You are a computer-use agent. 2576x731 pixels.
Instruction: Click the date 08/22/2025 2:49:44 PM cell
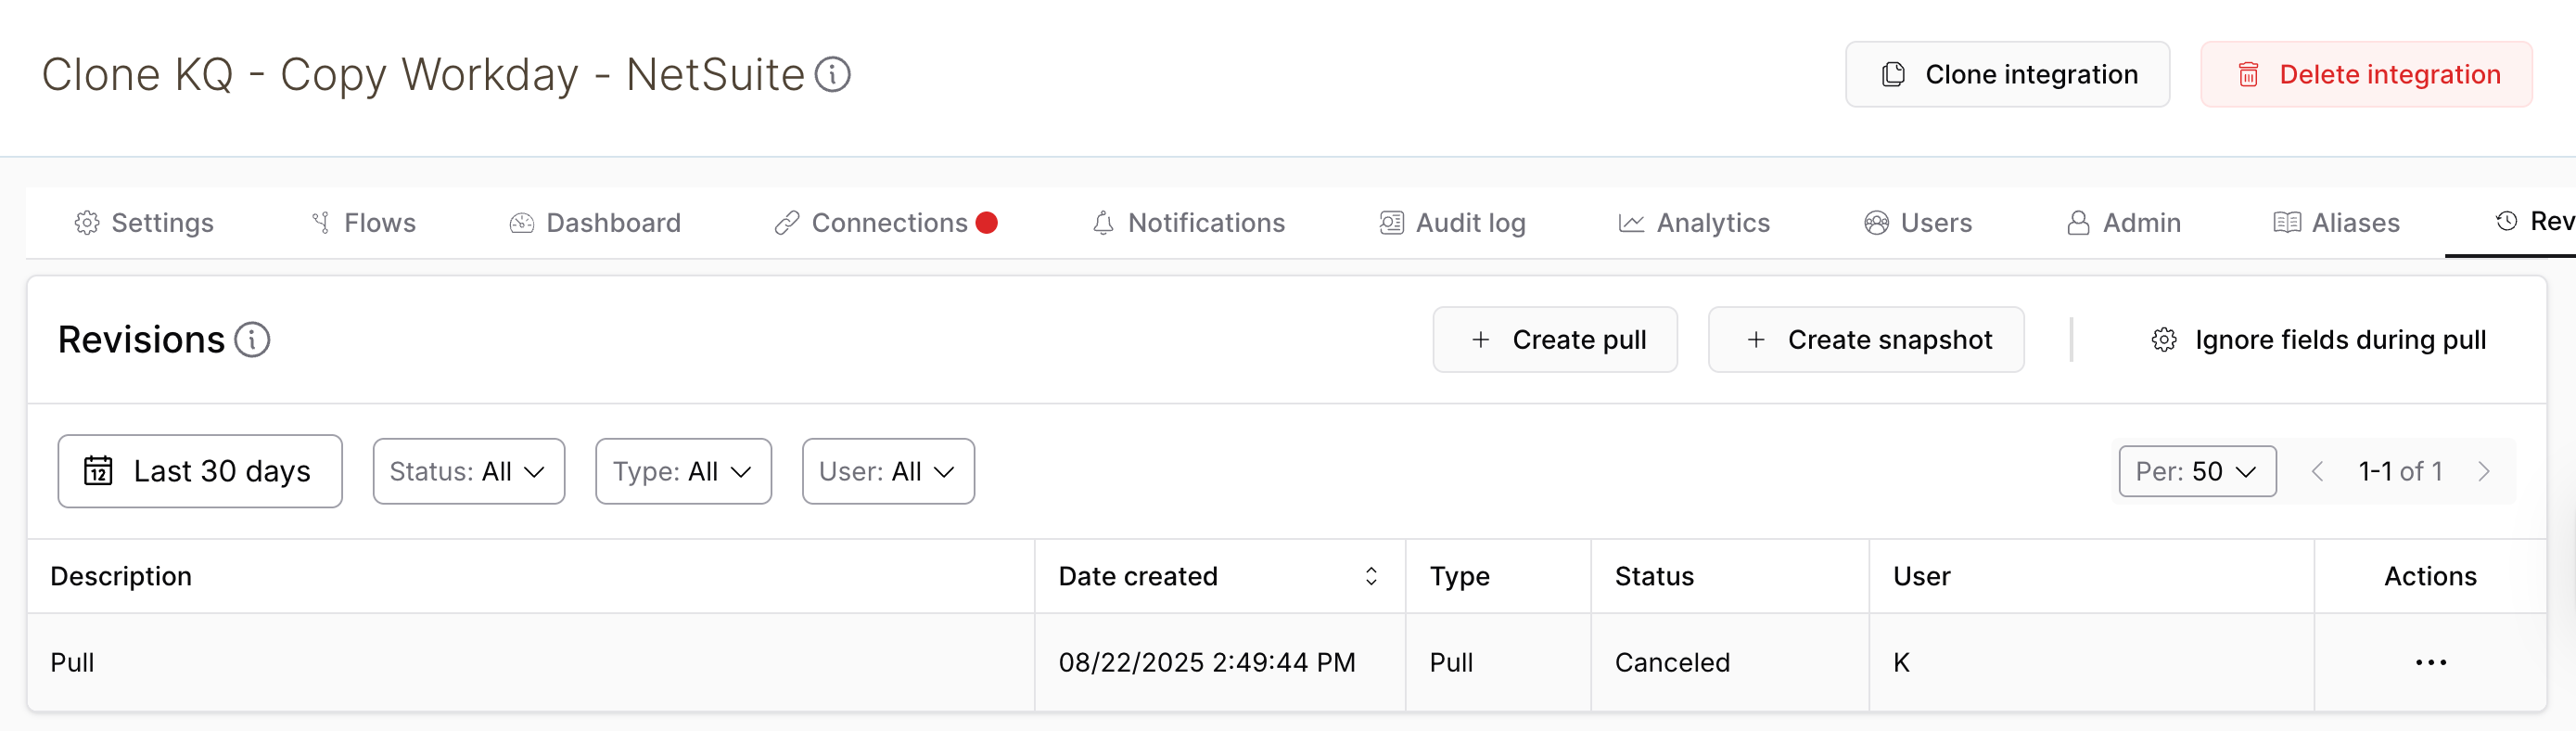point(1220,662)
